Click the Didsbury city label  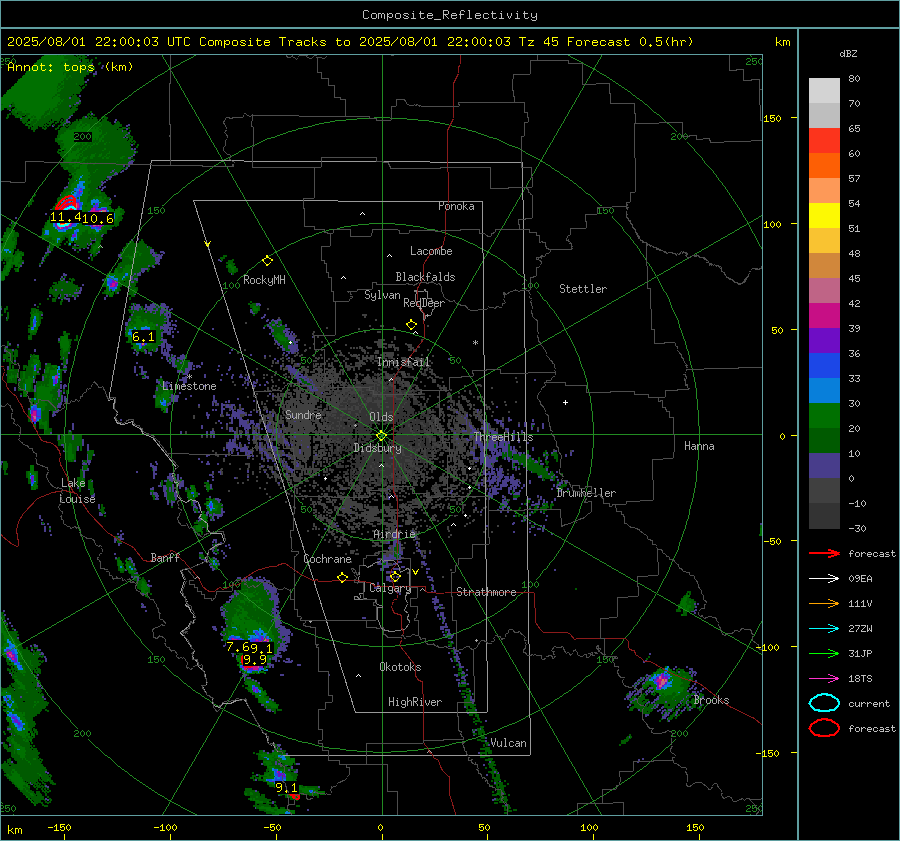coord(377,448)
